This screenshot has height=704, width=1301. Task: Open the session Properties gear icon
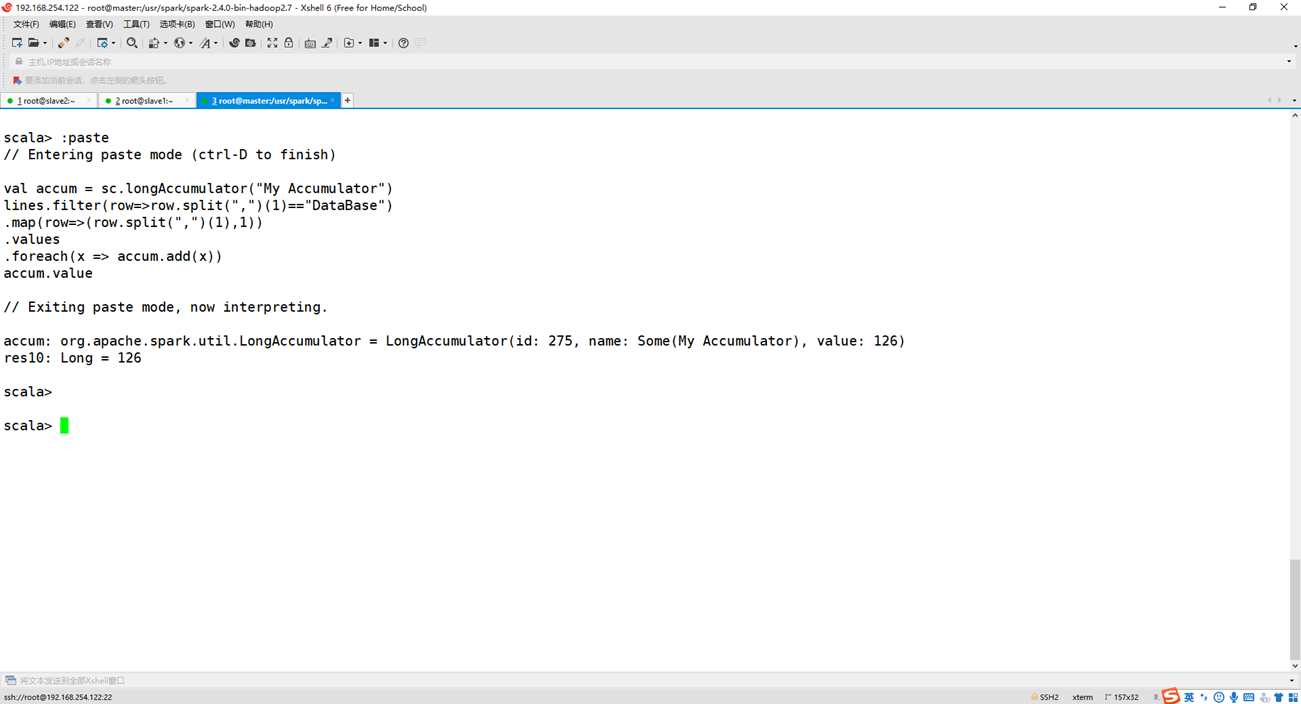point(101,43)
